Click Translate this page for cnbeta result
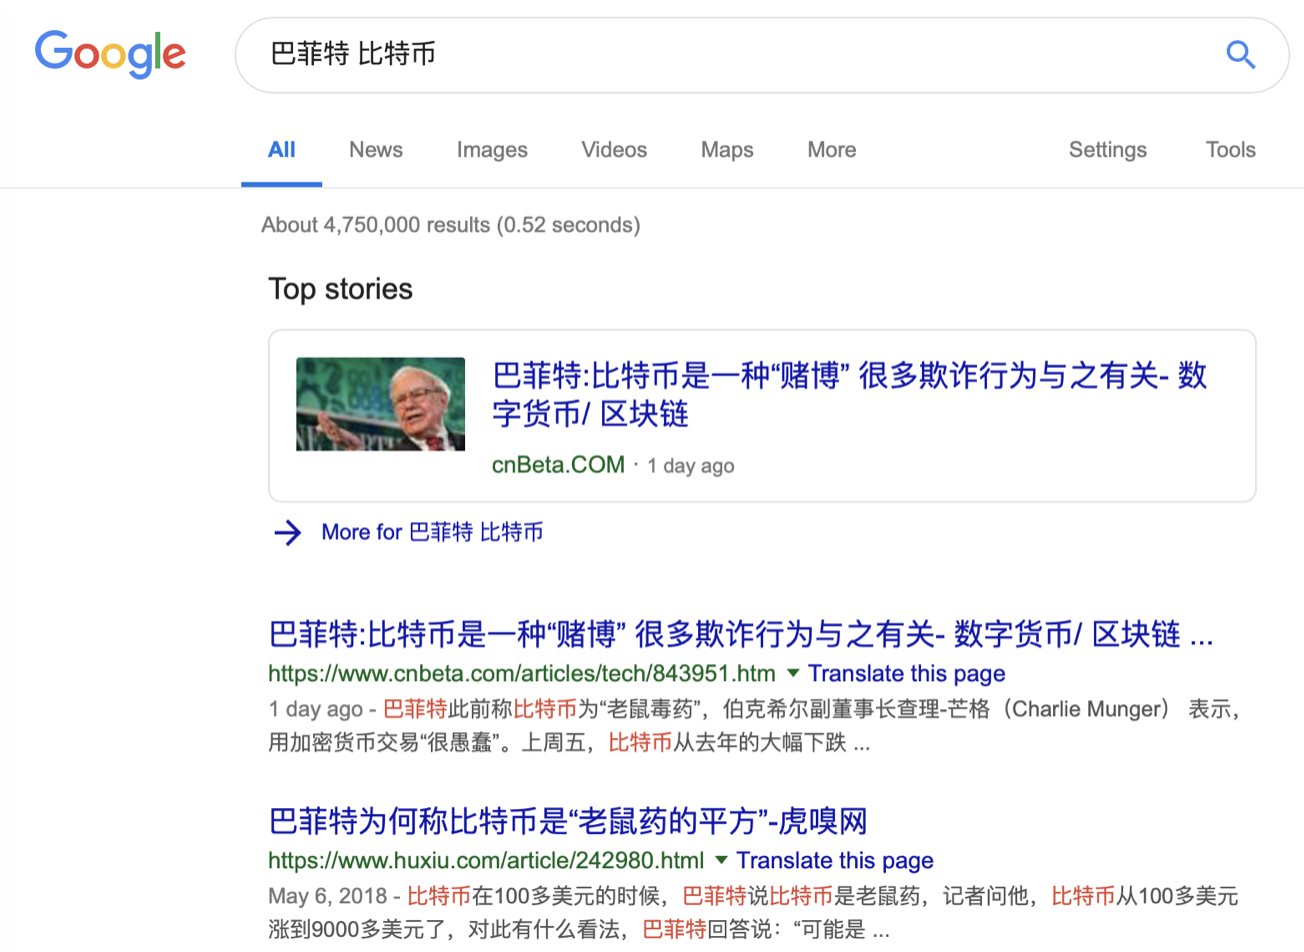The width and height of the screenshot is (1304, 952). 906,673
